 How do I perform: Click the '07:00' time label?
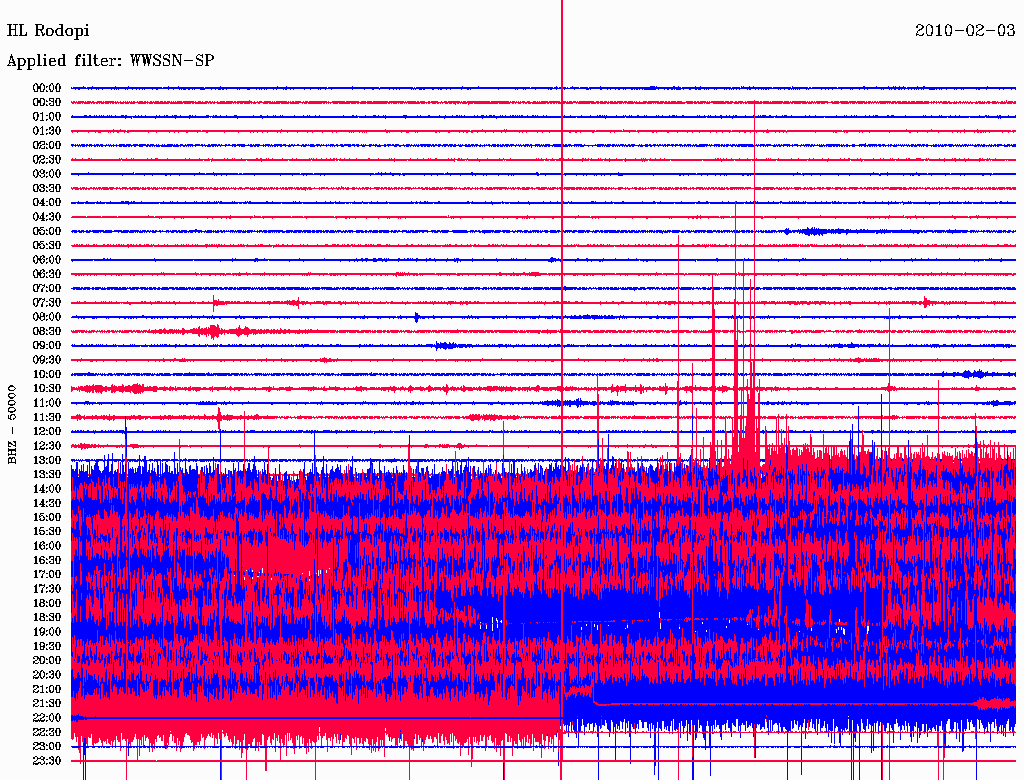[47, 288]
